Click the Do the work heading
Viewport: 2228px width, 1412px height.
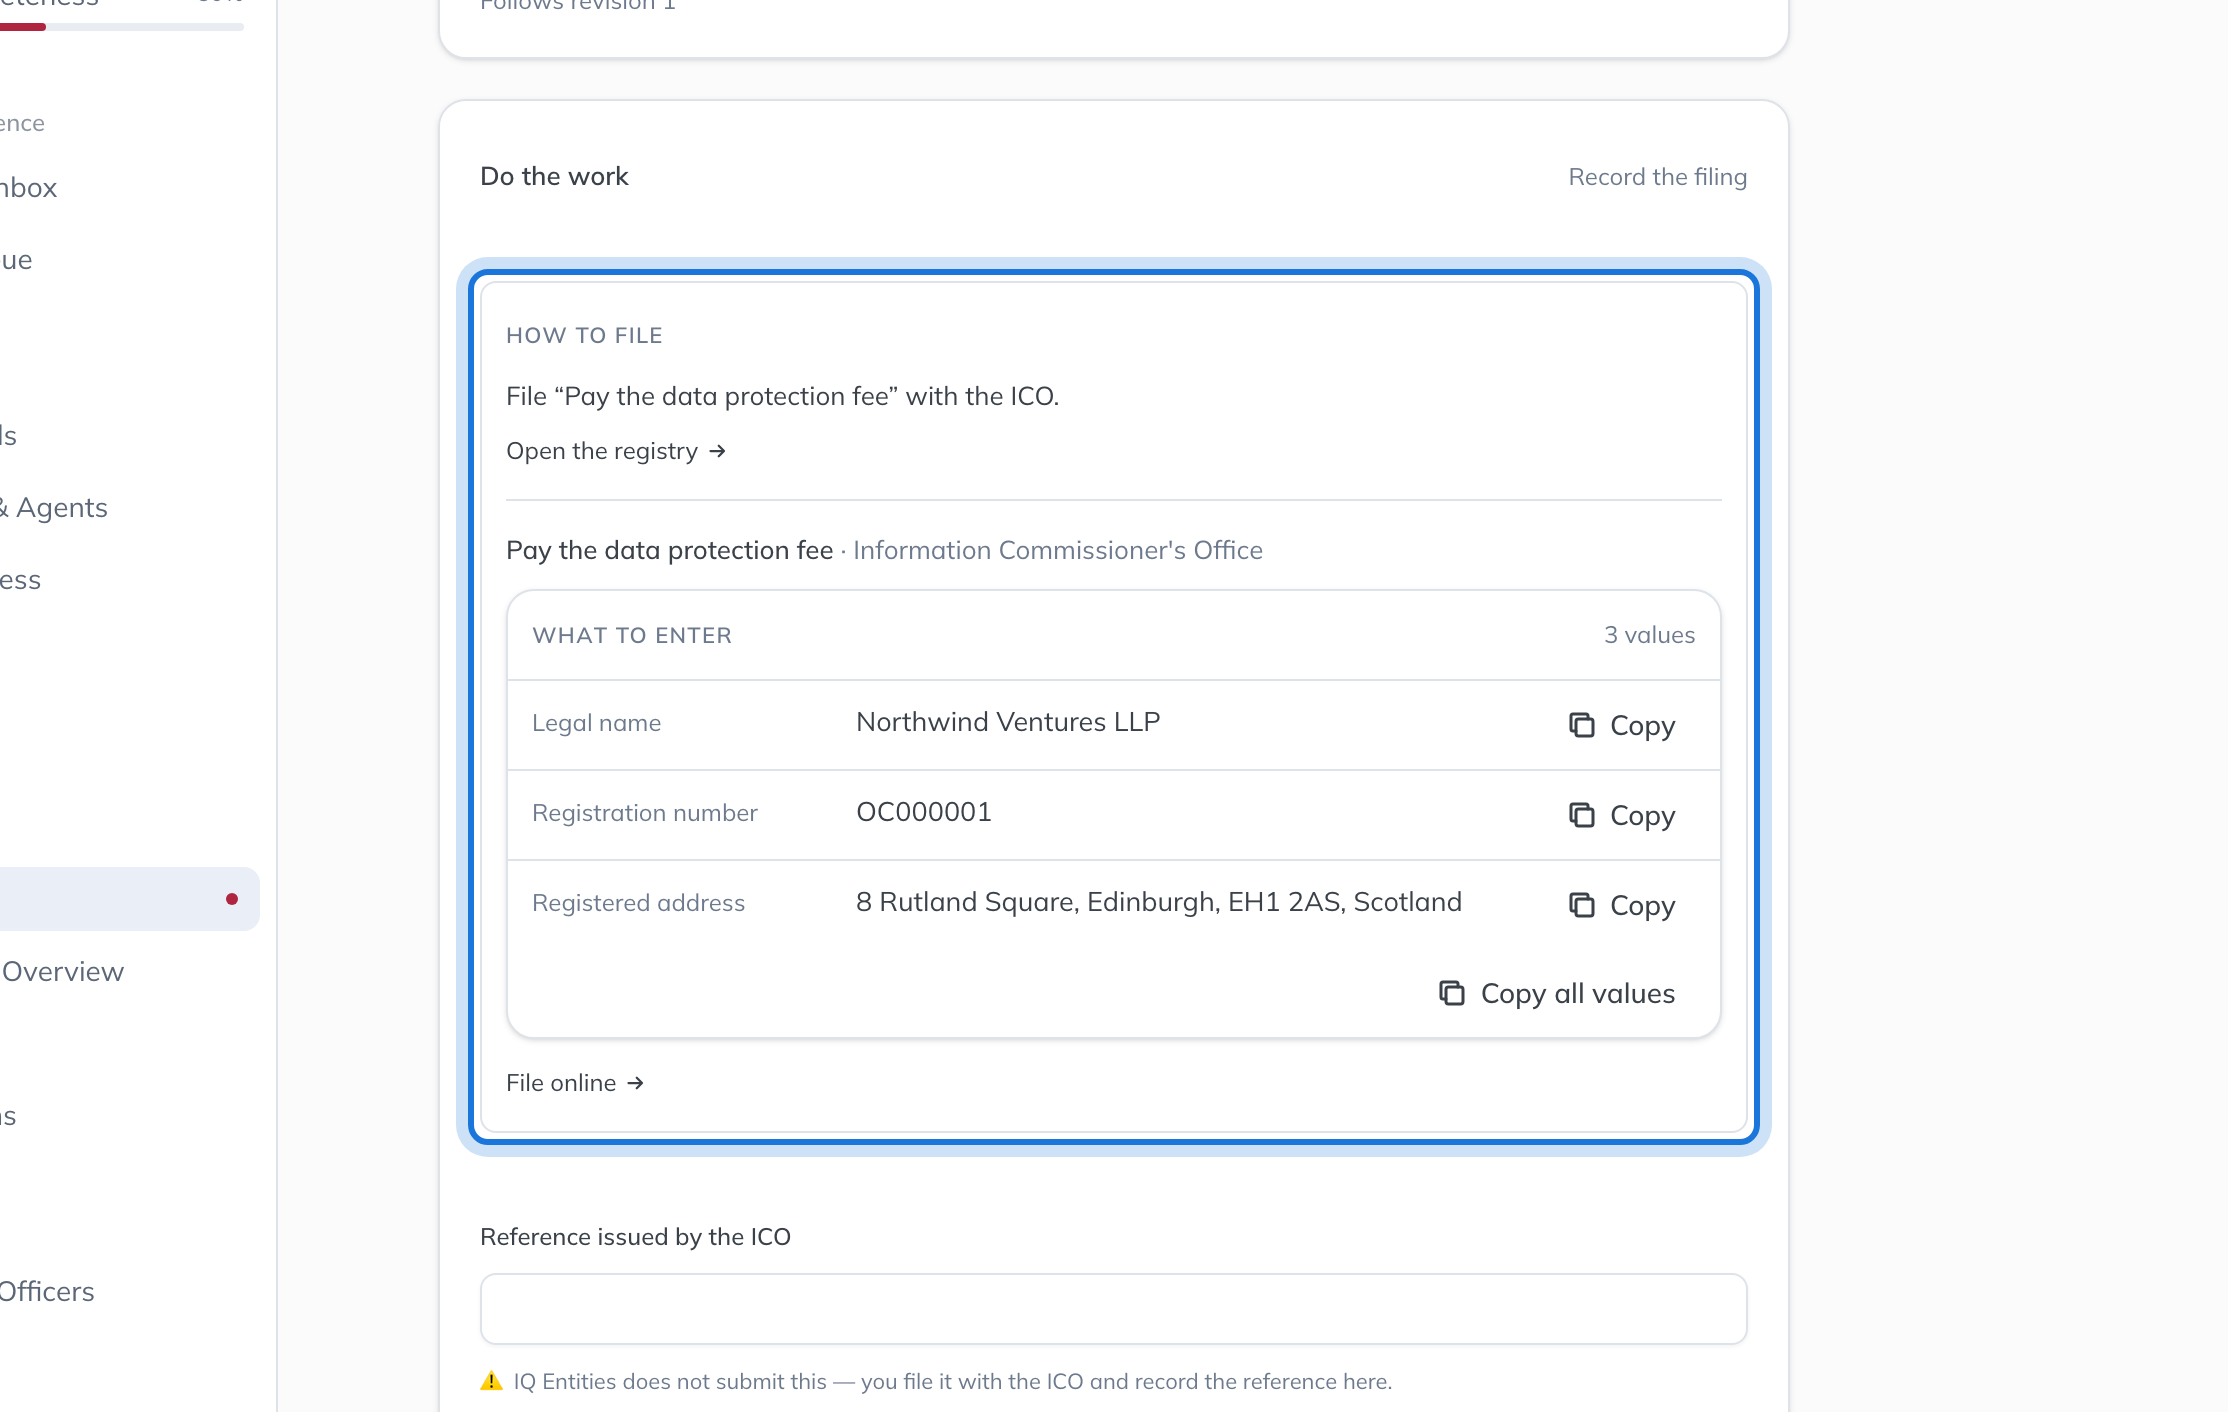pos(554,176)
